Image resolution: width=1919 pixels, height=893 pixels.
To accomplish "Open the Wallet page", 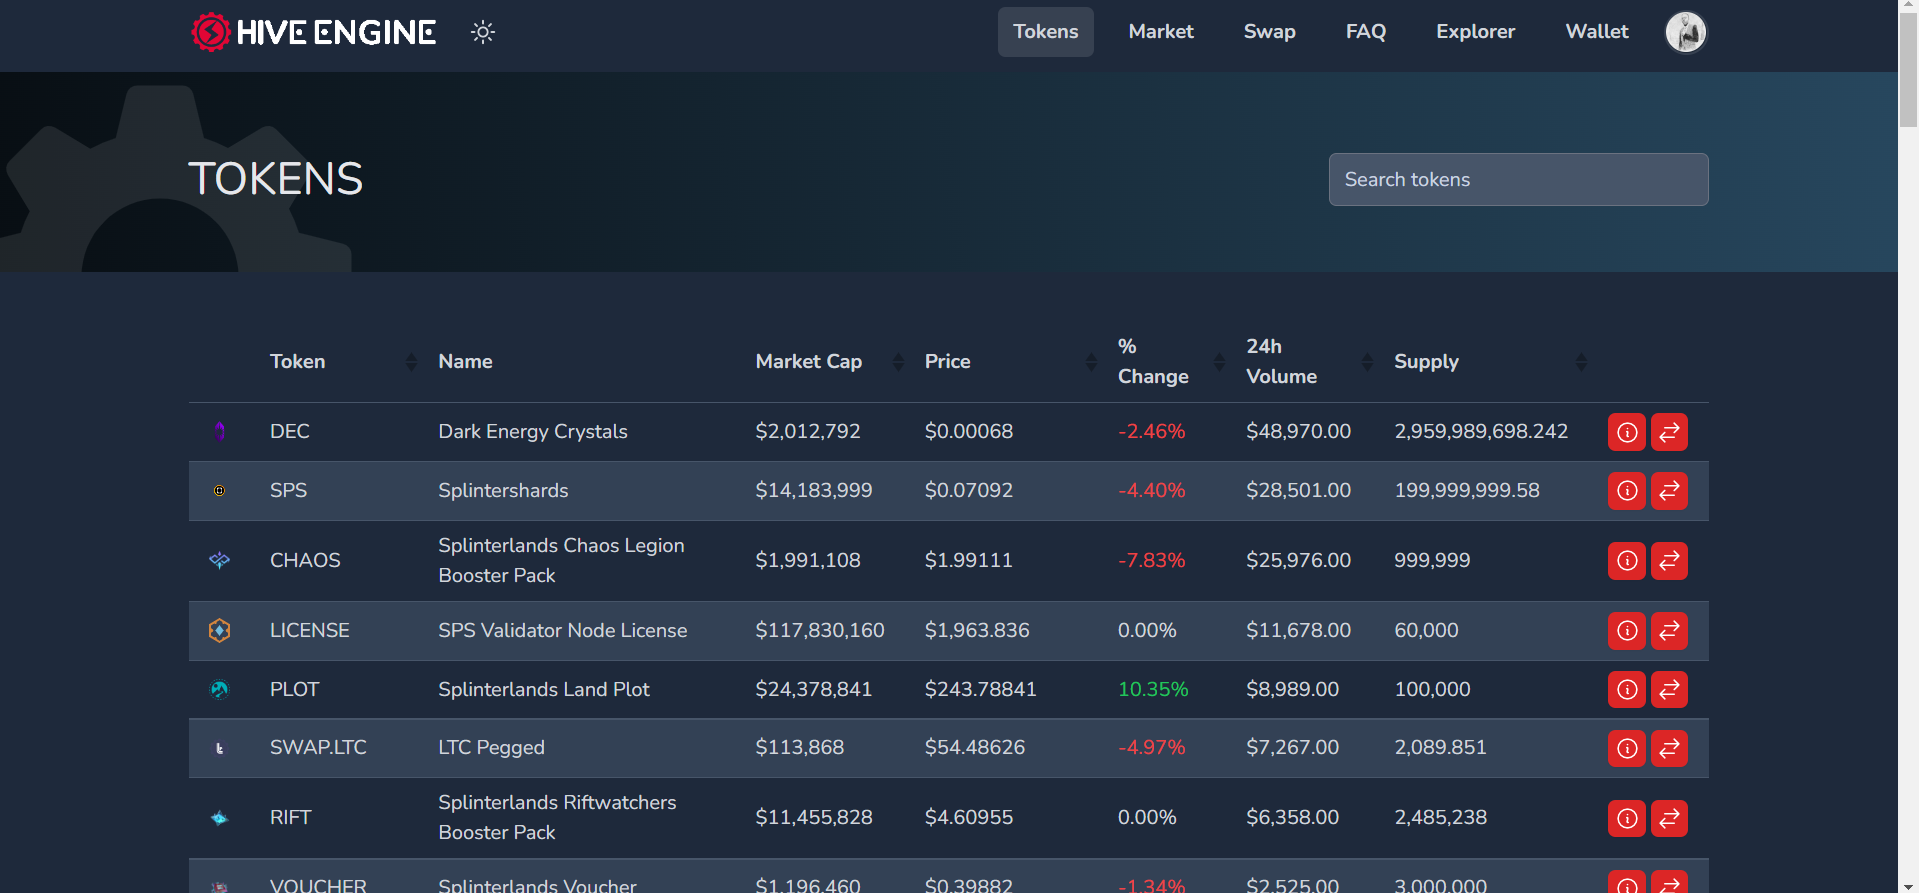I will 1597,32.
